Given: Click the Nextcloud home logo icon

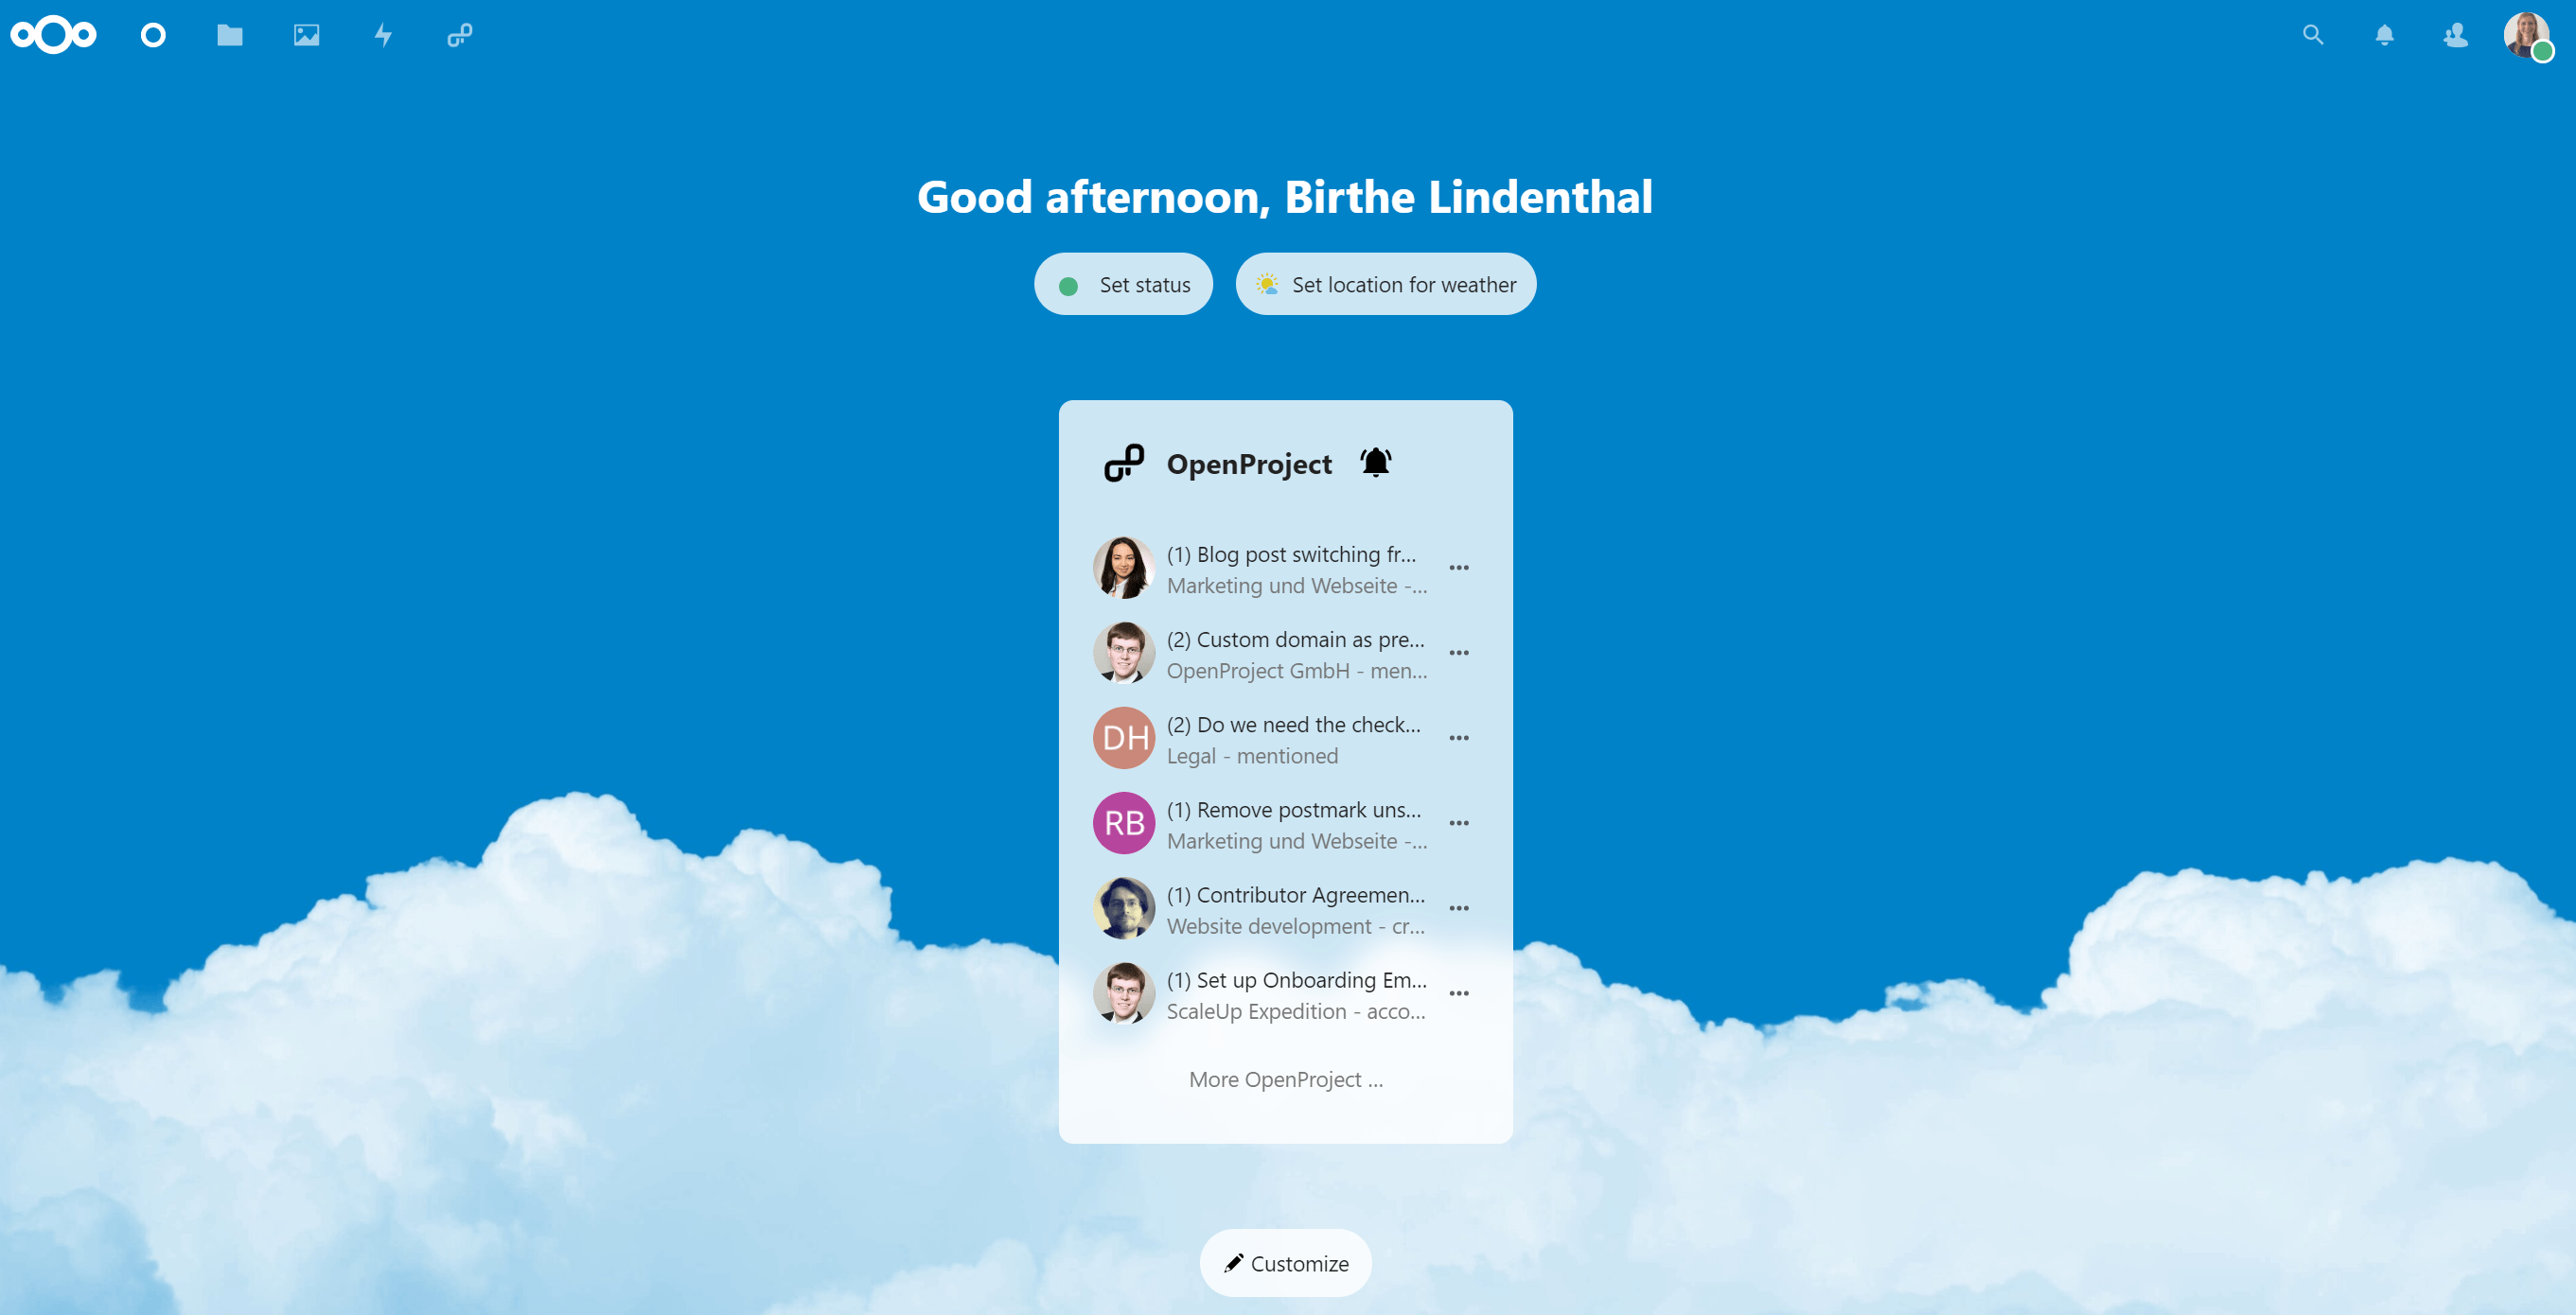Looking at the screenshot, I should click(x=50, y=33).
